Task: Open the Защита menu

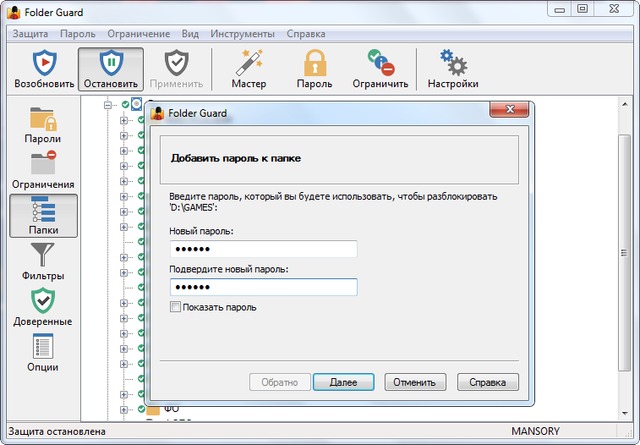Action: (31, 33)
